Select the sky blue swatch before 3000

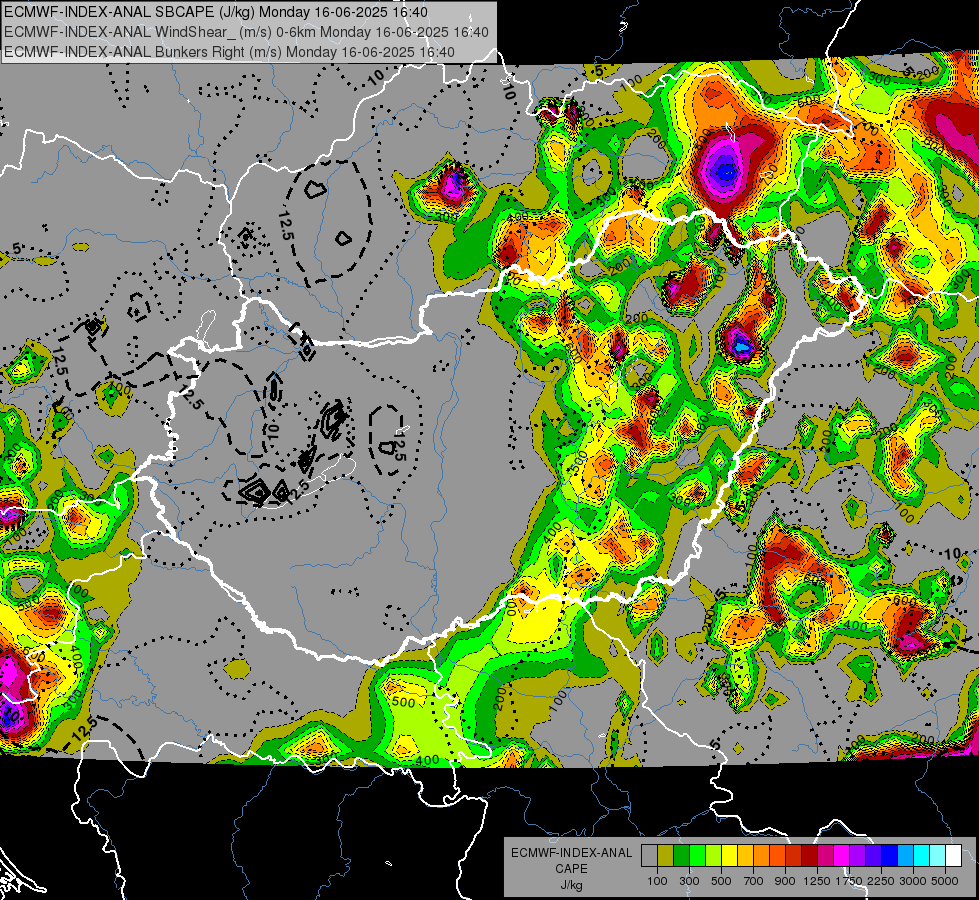[905, 856]
